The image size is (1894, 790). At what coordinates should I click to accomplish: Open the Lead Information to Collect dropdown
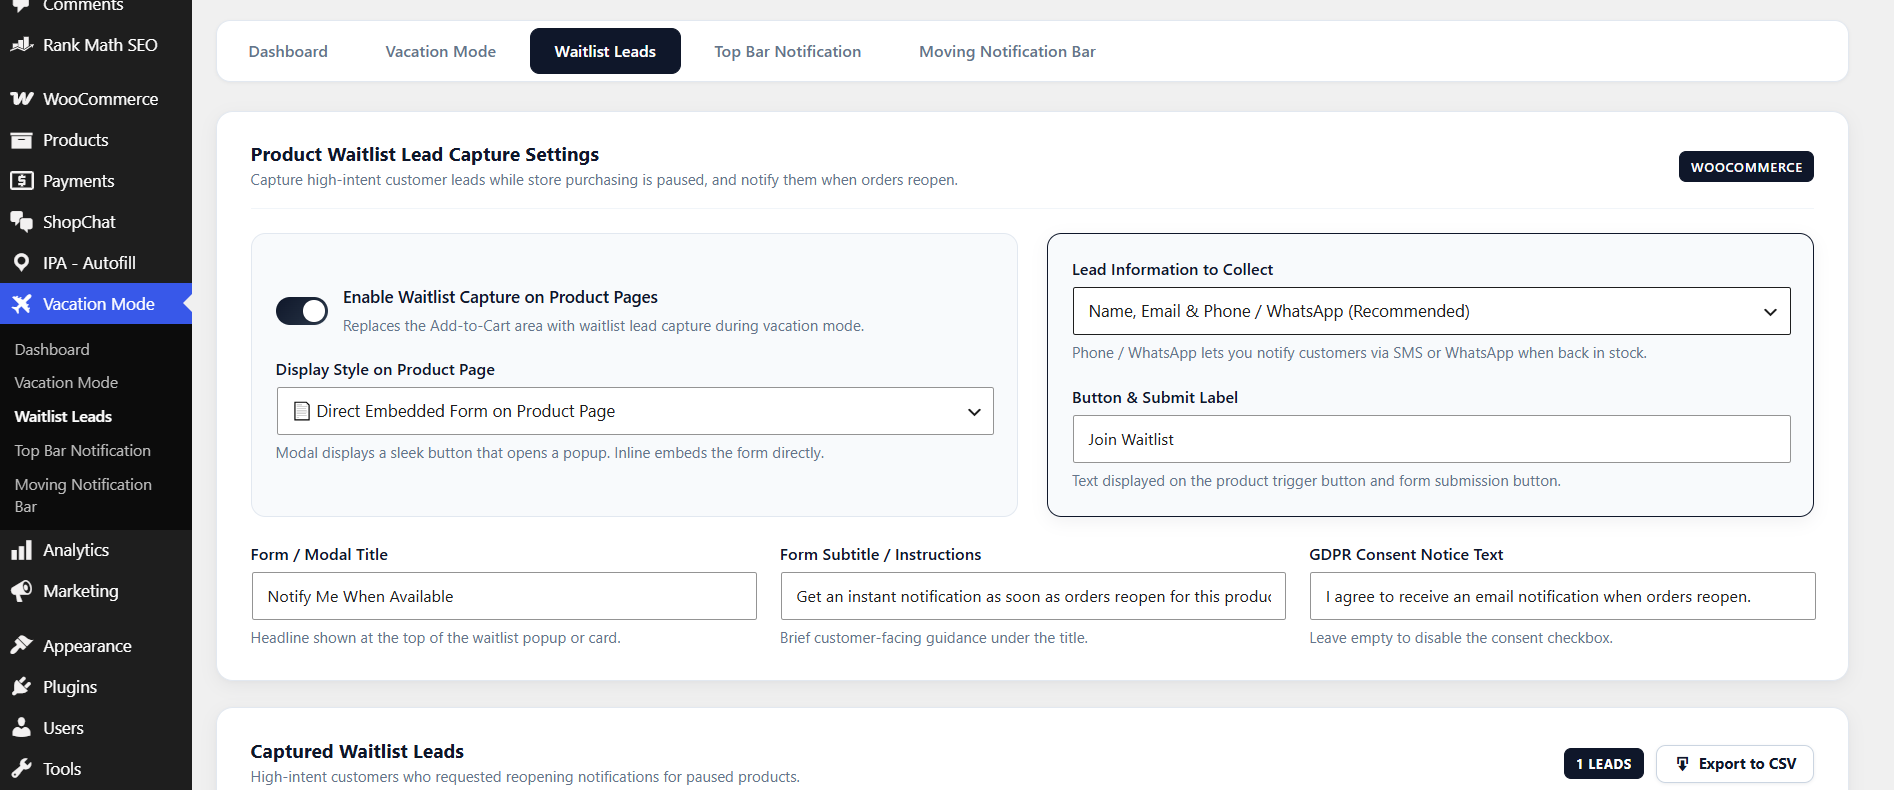pos(1431,311)
